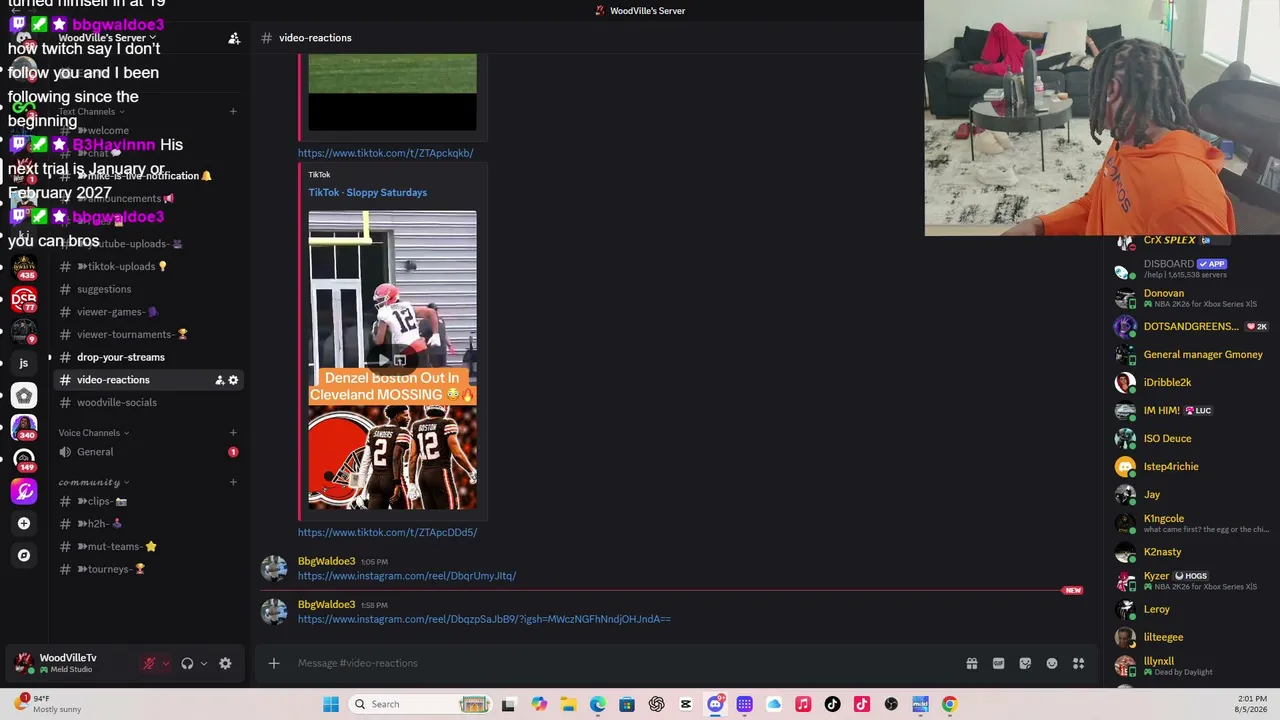
Task: View General manager Gmoney in member list
Action: tap(1193, 354)
